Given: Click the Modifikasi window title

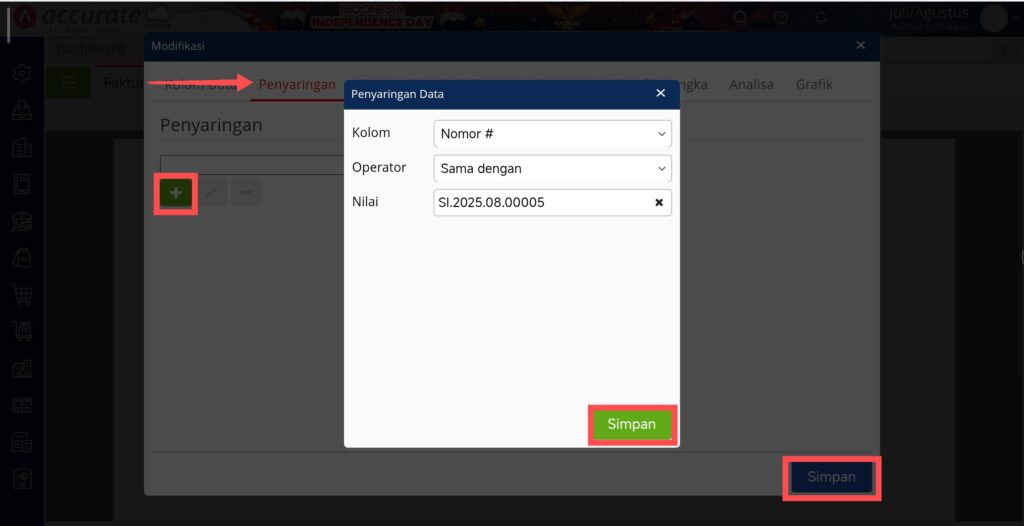Looking at the screenshot, I should coord(178,46).
